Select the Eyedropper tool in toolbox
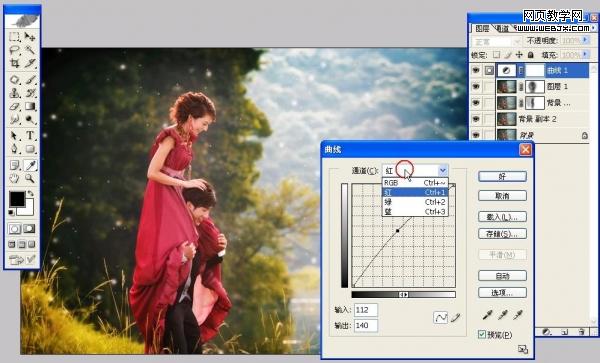 [x=30, y=165]
